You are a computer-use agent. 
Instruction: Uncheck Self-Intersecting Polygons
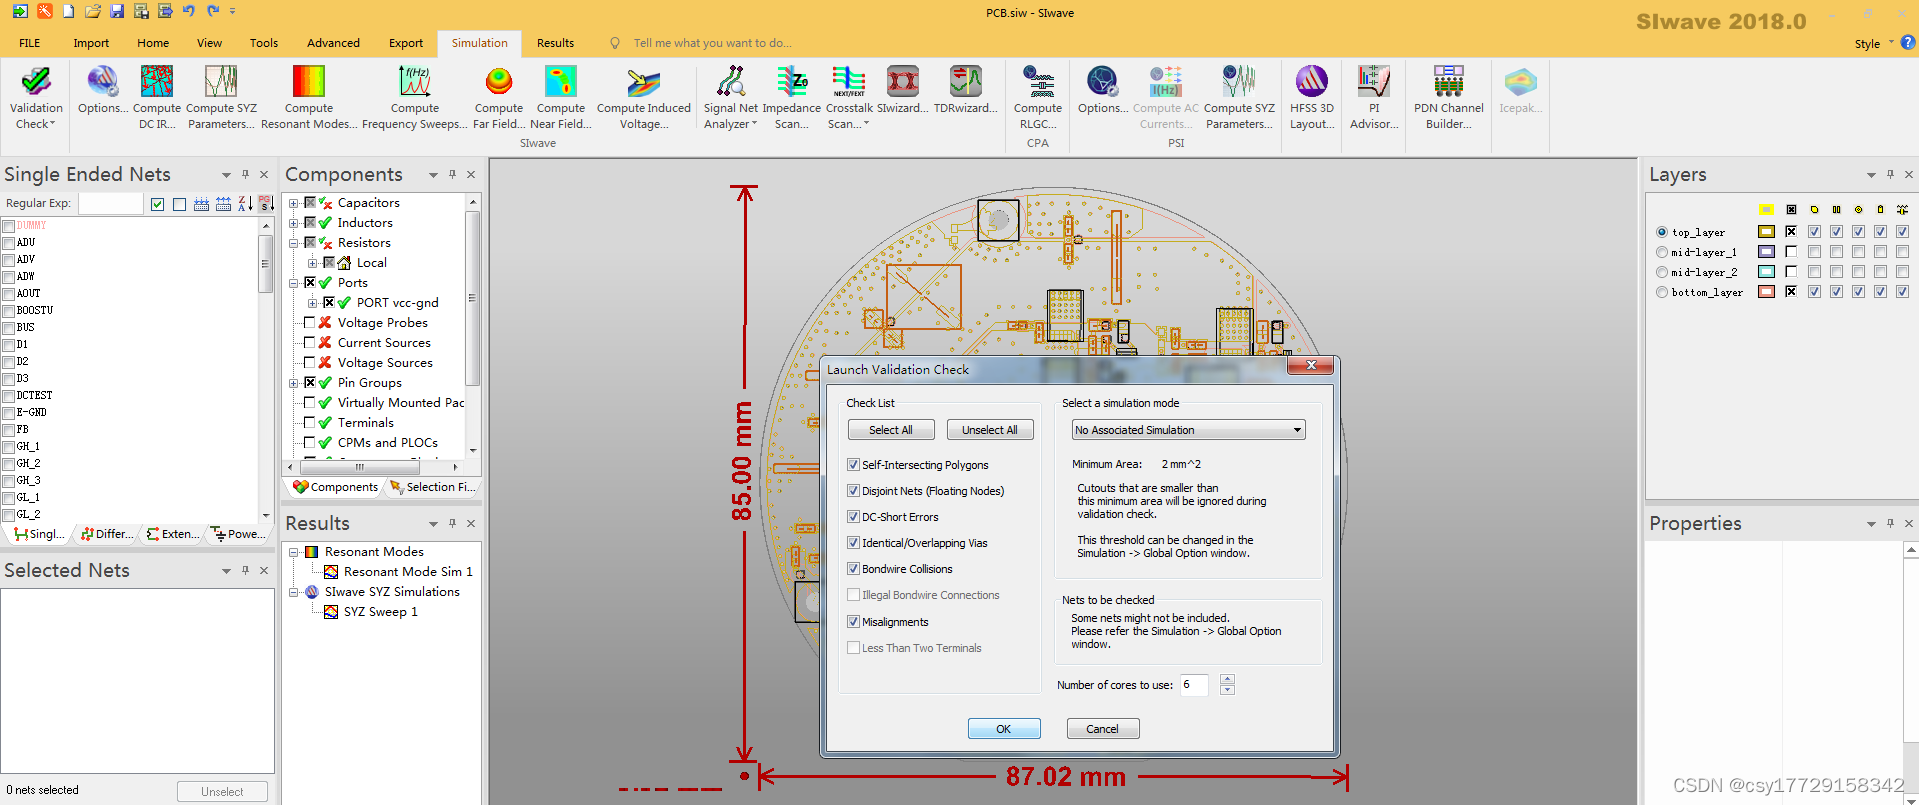coord(853,465)
